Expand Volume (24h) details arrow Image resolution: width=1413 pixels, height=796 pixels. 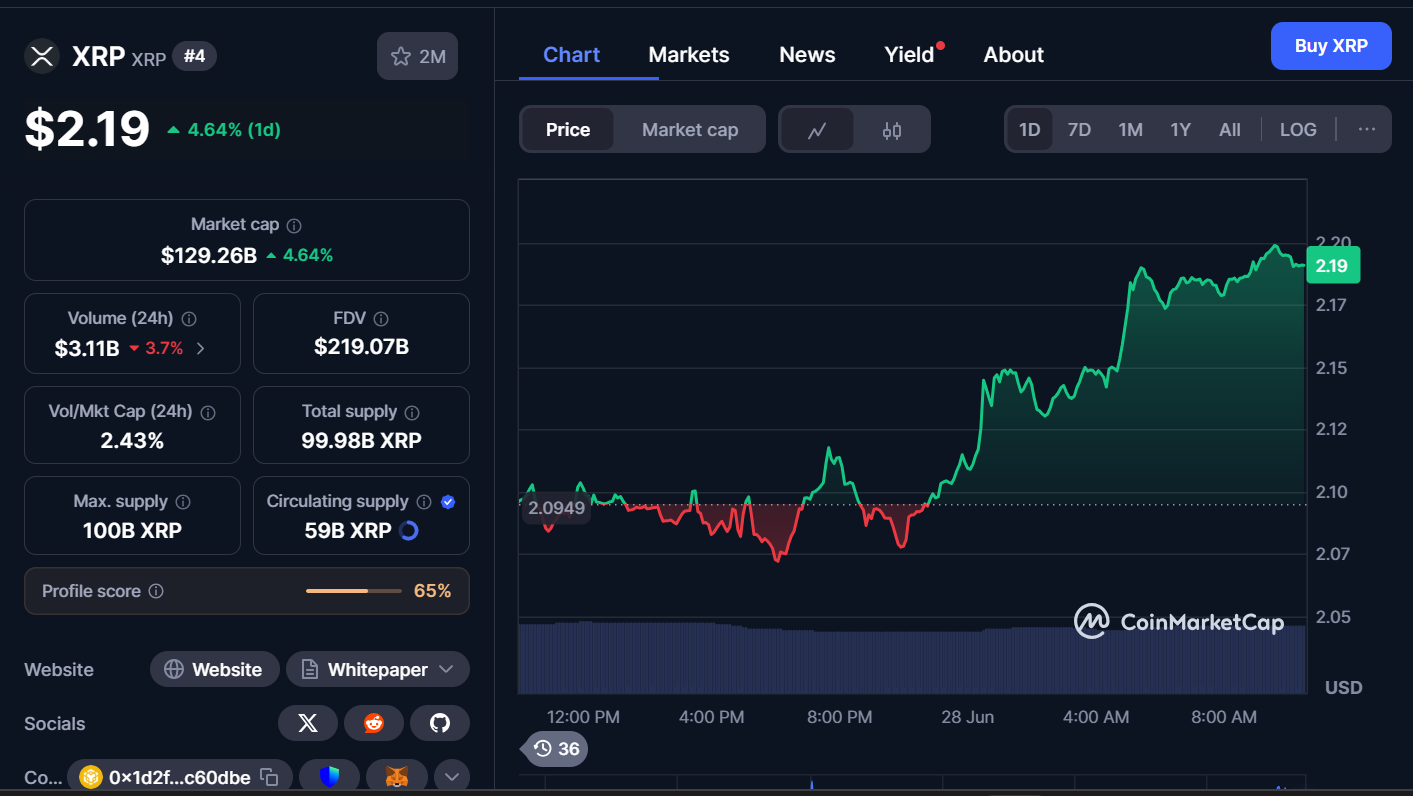click(201, 349)
